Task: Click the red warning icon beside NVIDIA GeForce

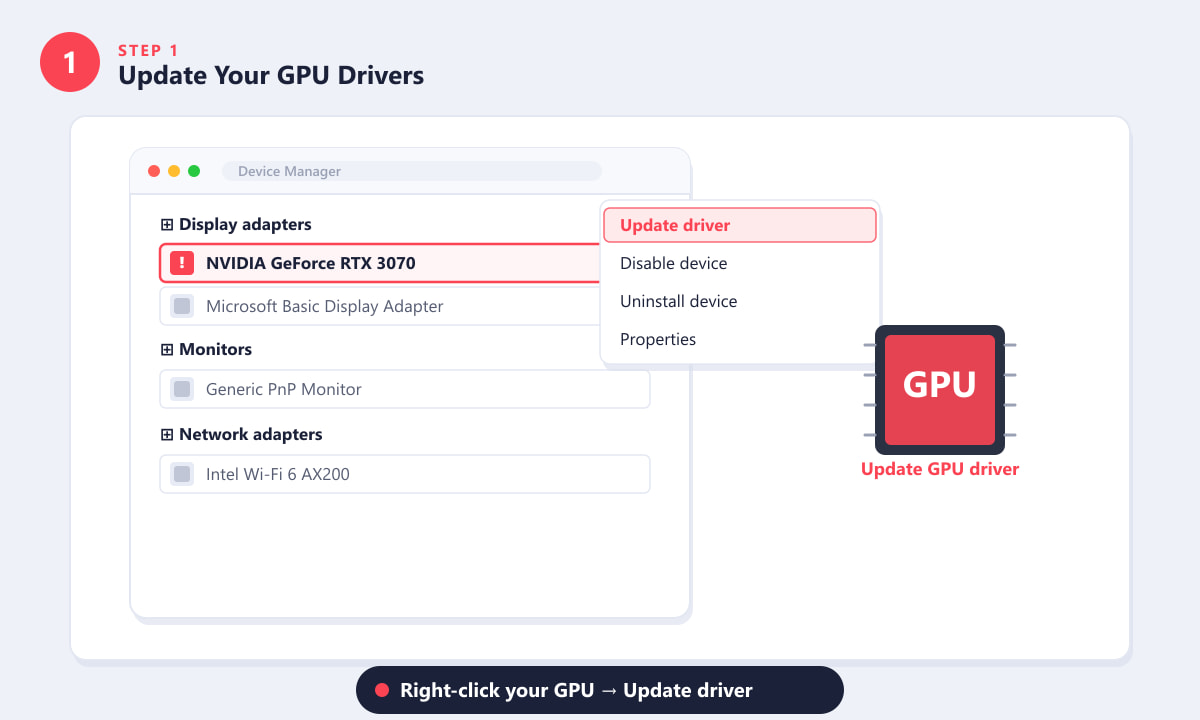Action: click(181, 263)
